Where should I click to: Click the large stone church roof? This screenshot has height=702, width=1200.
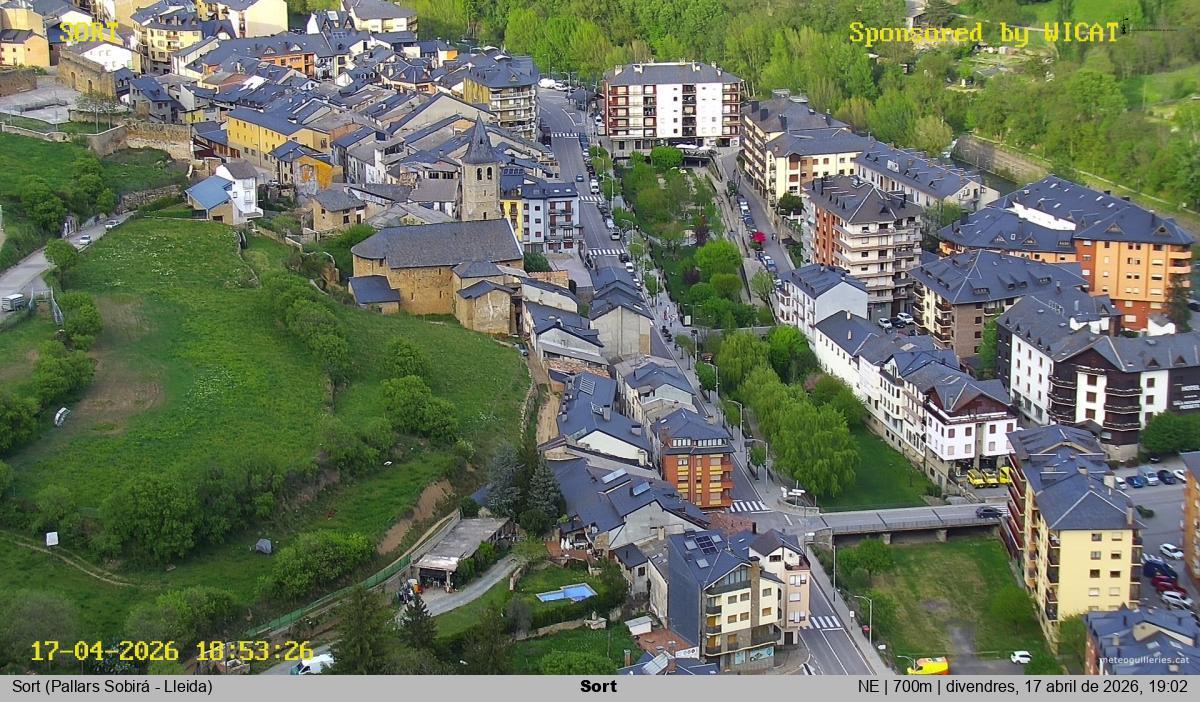coord(438,243)
